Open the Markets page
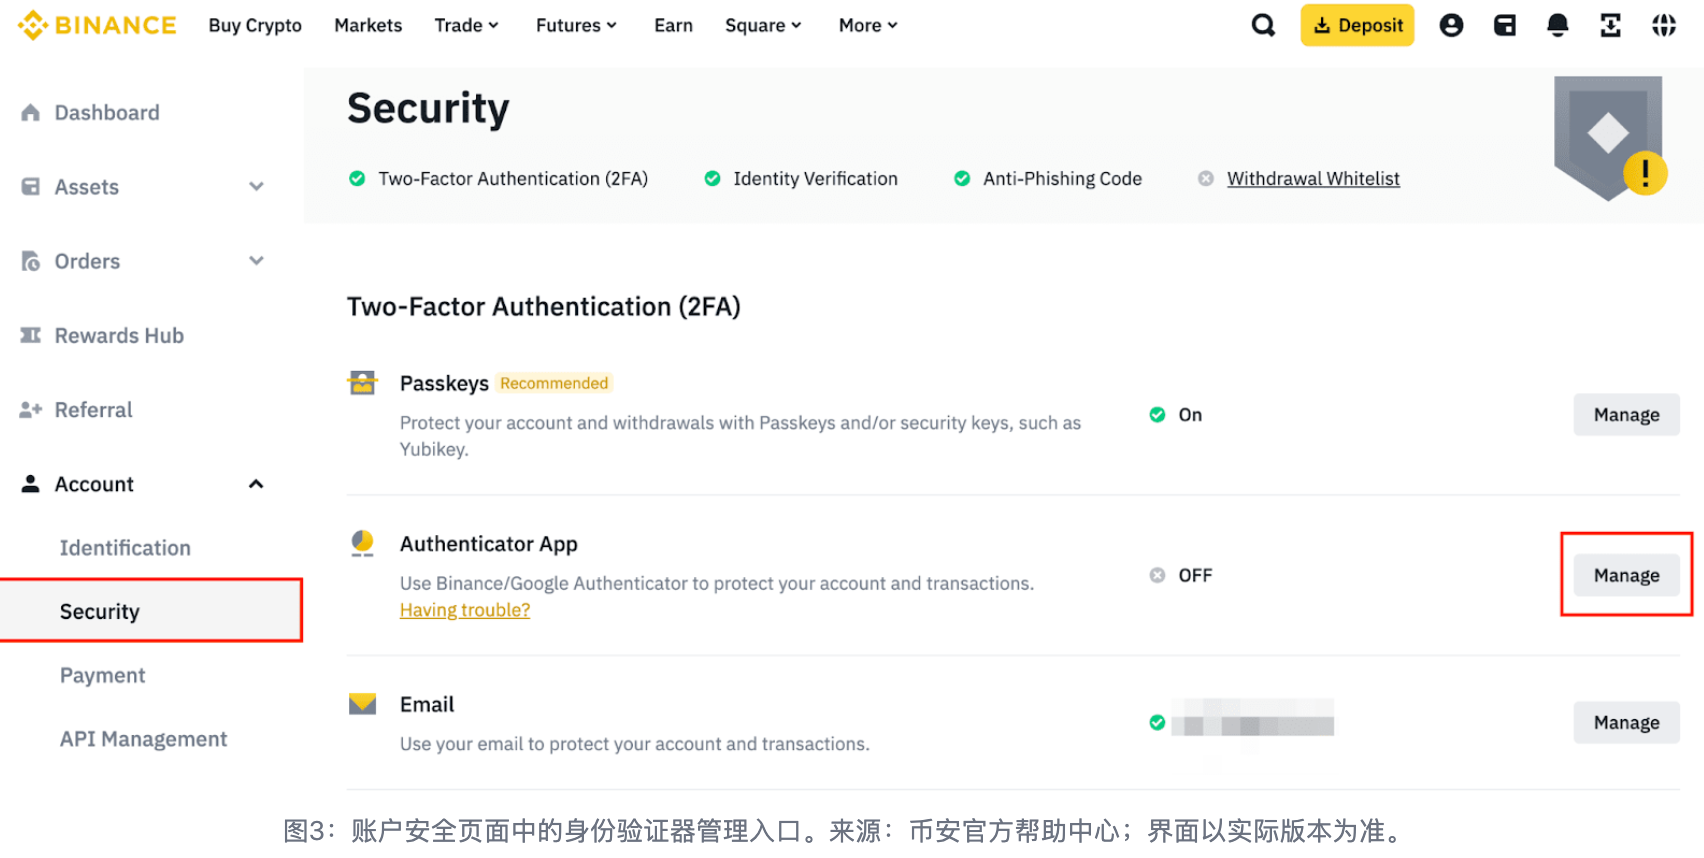This screenshot has height=858, width=1704. point(368,25)
